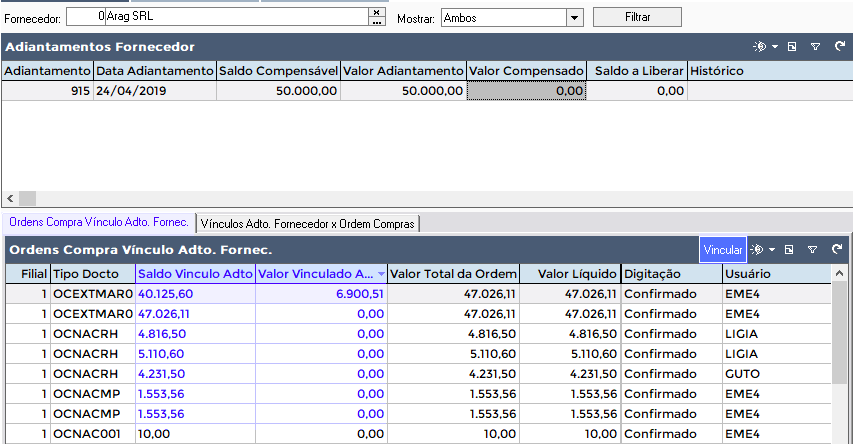Click Valor Vinculado value 6.900,51
Screen dimensions: 853x445
point(321,294)
